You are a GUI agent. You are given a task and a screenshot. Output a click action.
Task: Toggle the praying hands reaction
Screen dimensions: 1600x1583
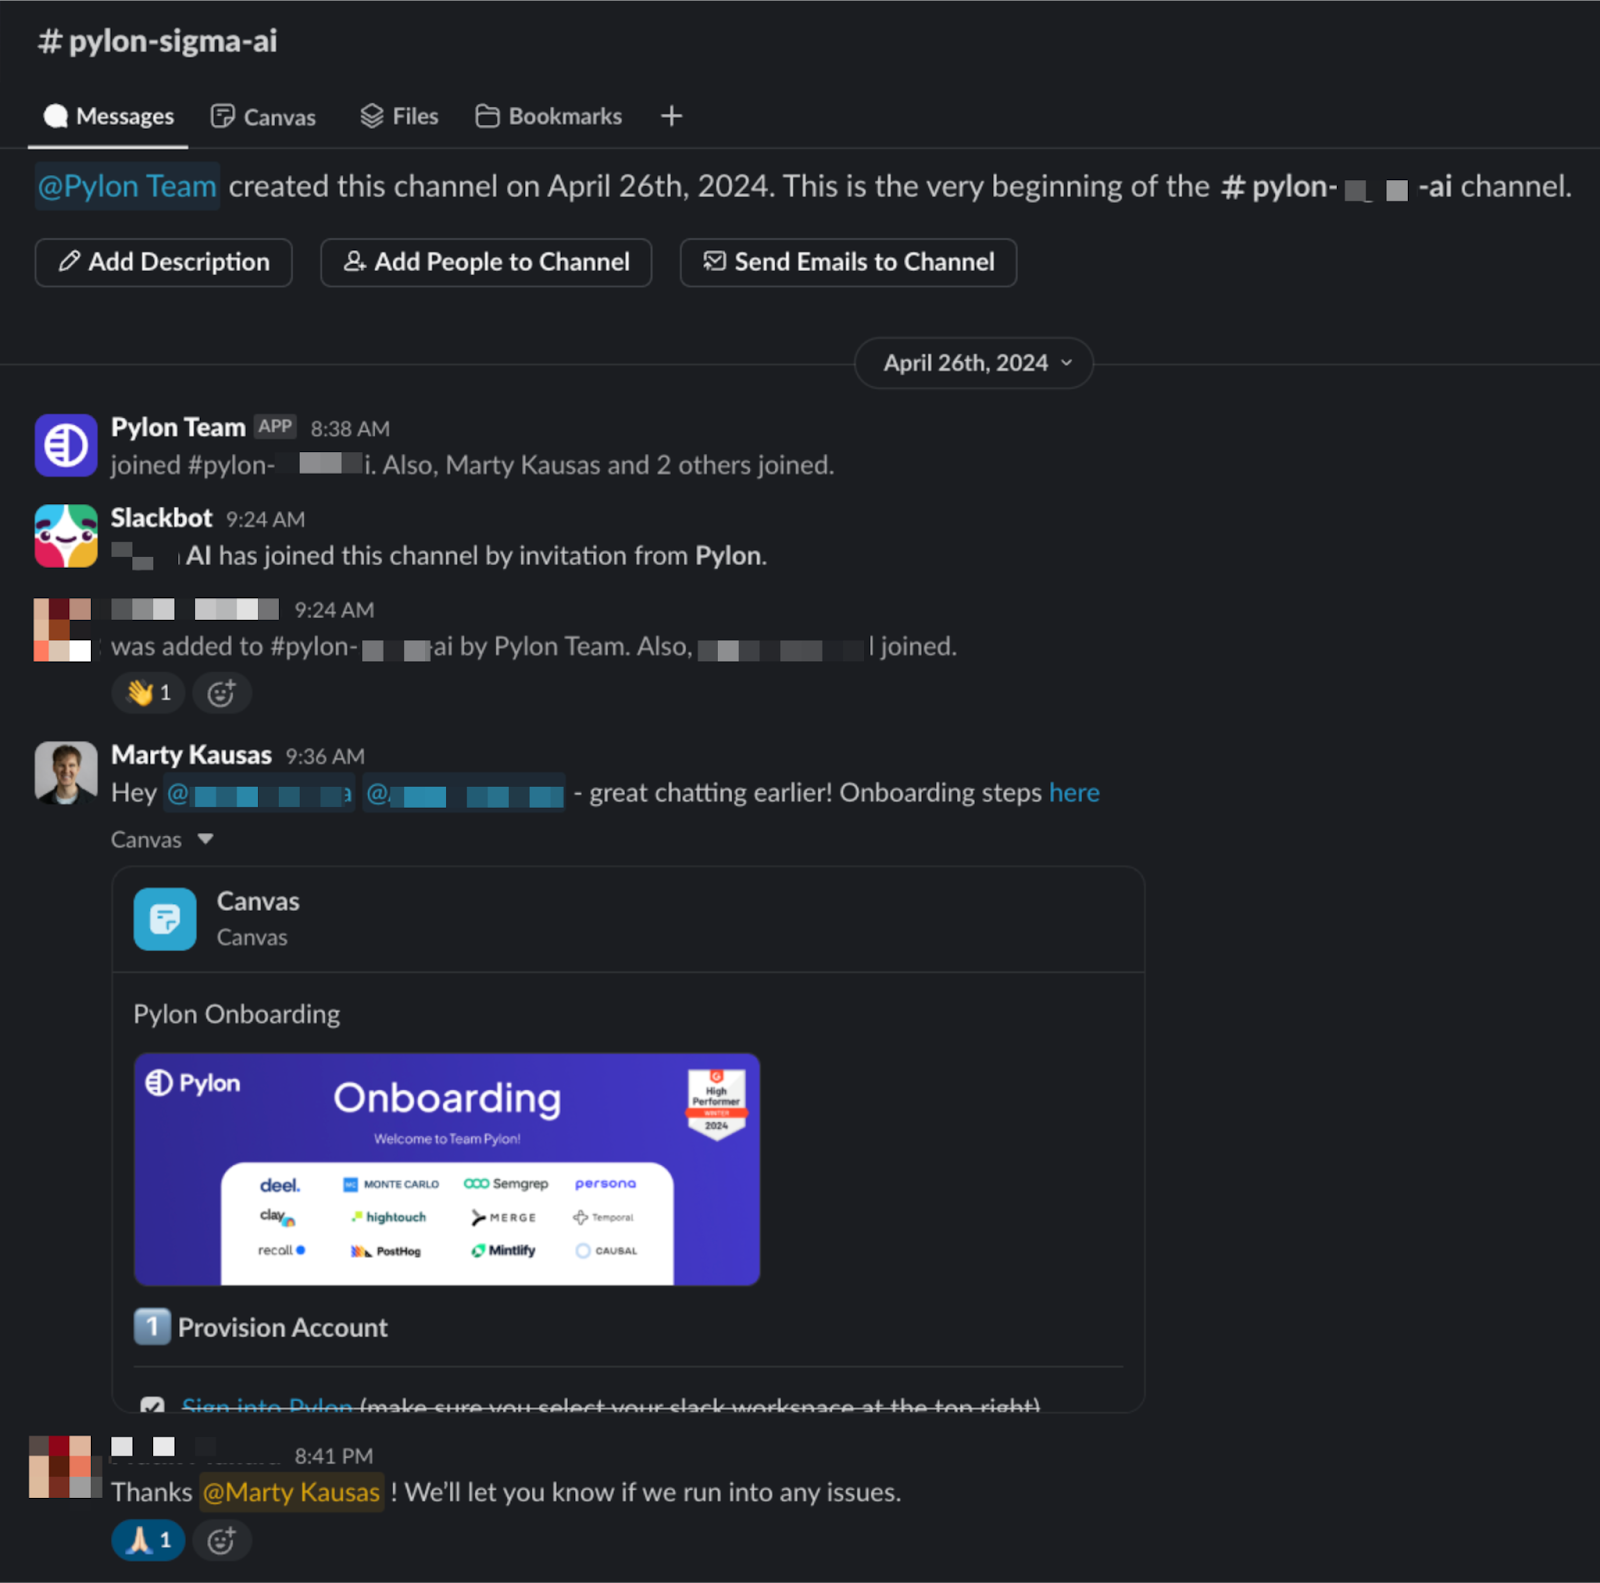pos(148,1540)
